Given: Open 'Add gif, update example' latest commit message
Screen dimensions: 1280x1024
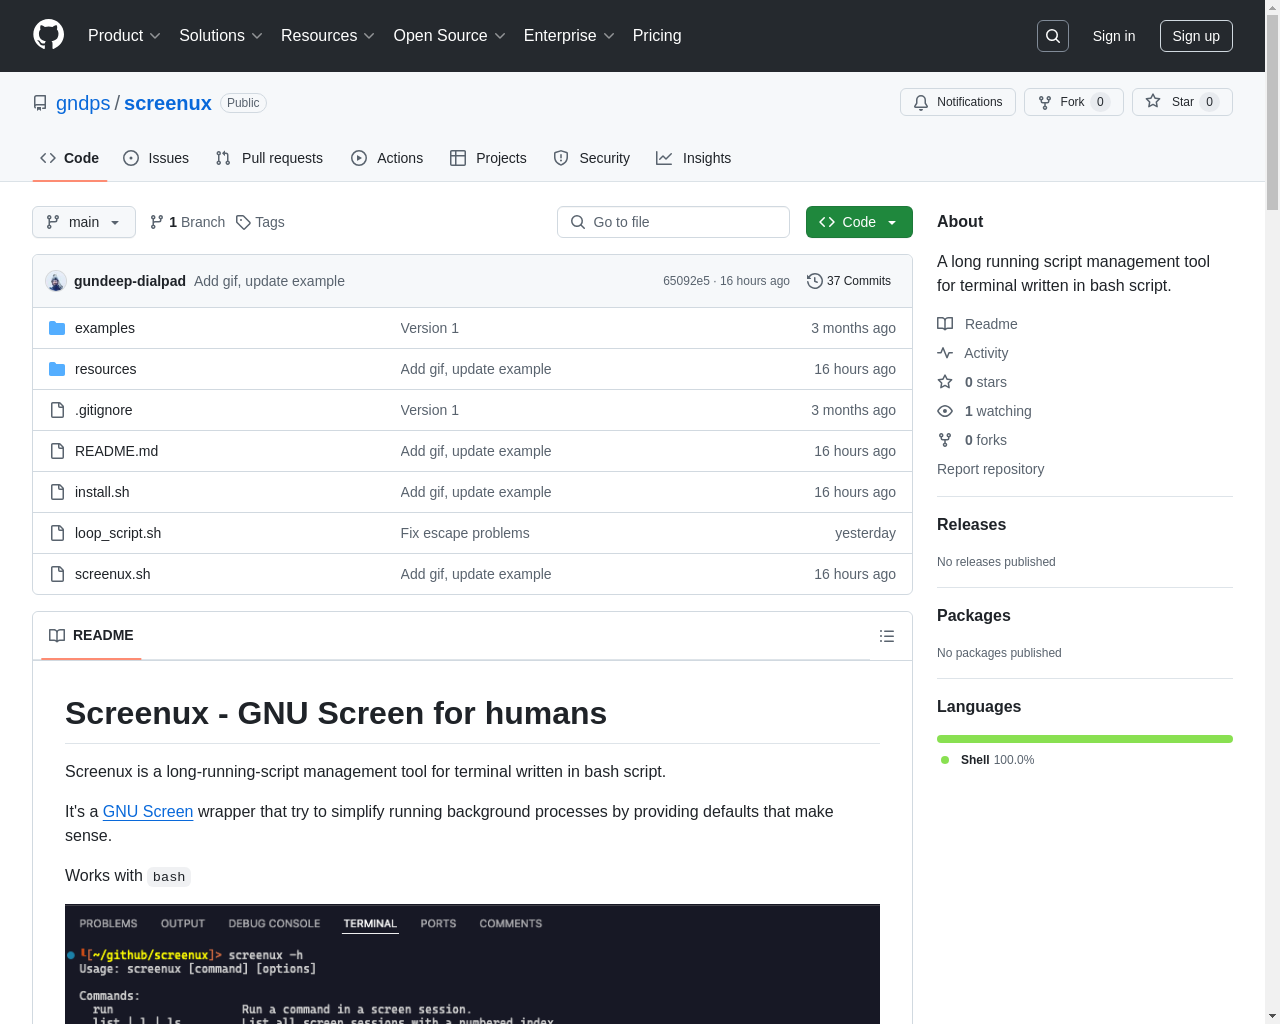Looking at the screenshot, I should 269,281.
